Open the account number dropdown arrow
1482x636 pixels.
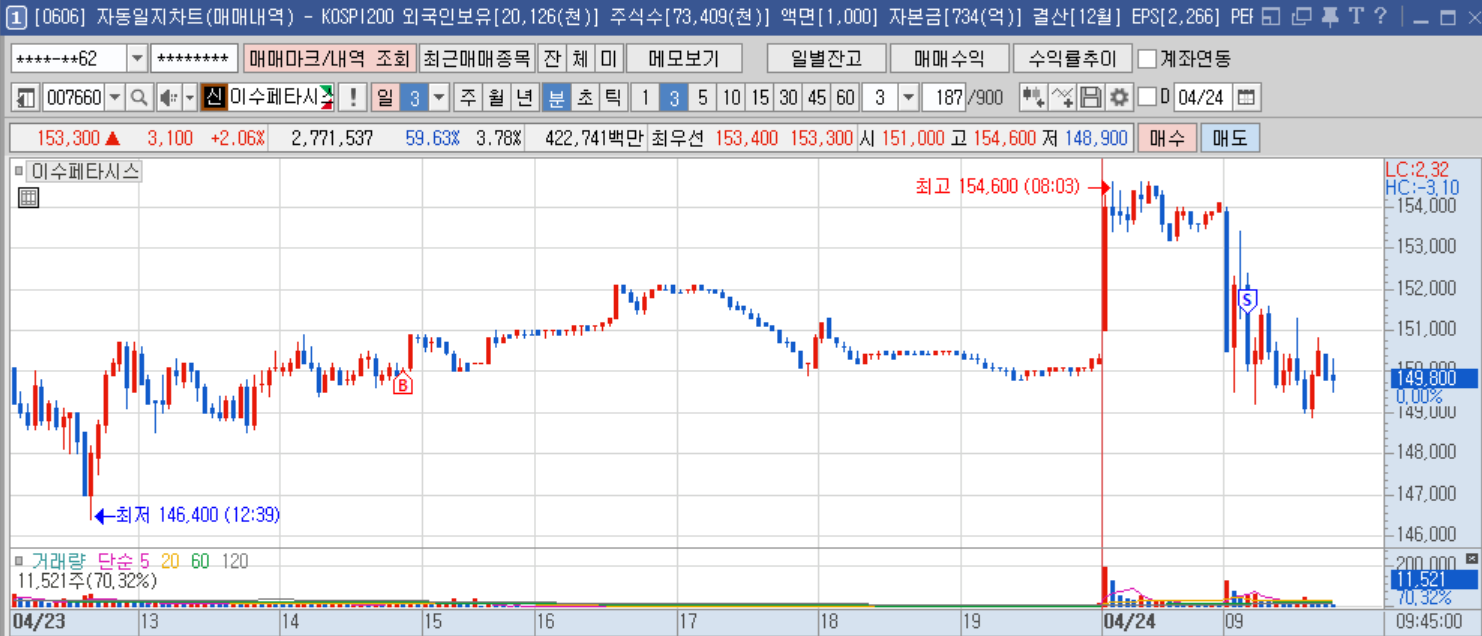(x=137, y=59)
